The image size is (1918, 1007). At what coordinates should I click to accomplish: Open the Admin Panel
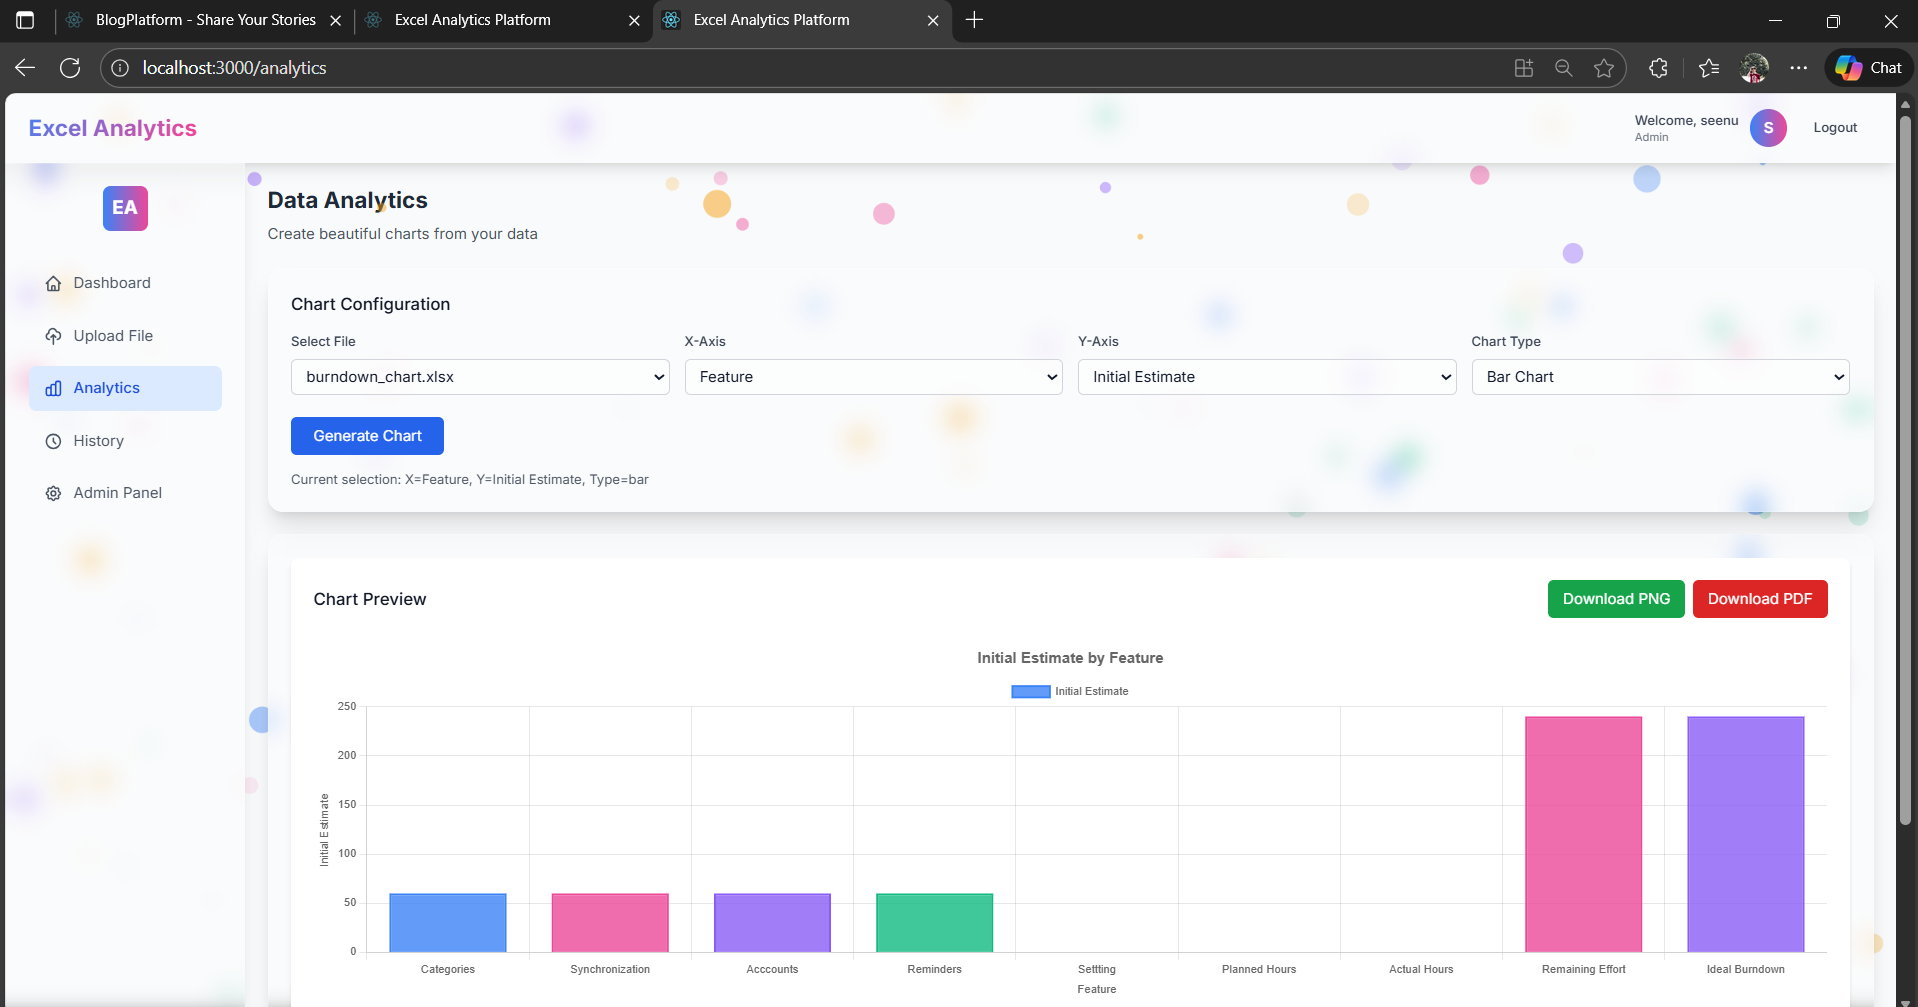(x=125, y=493)
